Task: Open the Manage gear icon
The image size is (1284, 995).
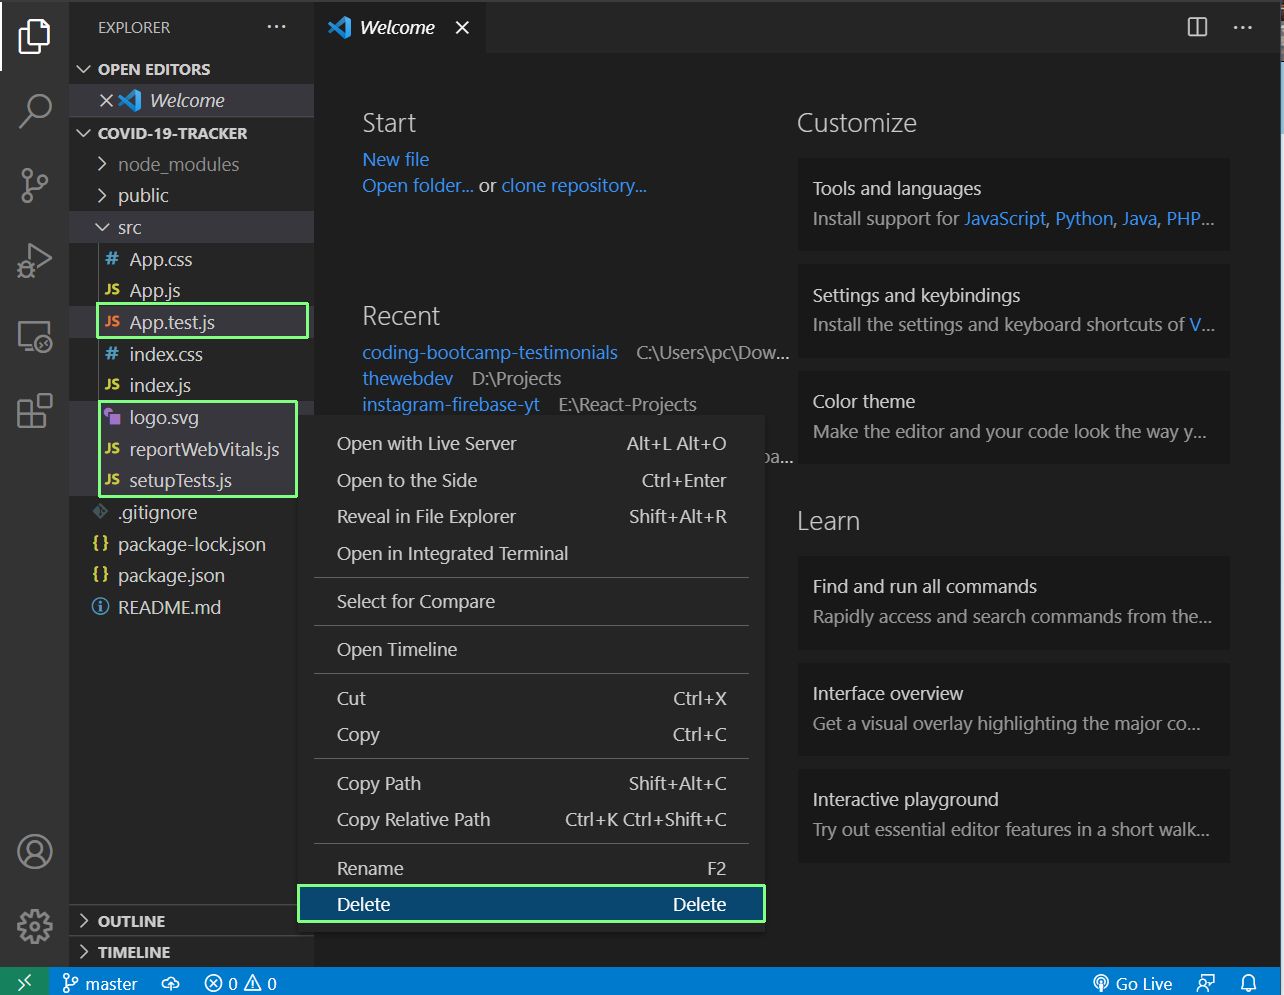Action: [x=34, y=926]
